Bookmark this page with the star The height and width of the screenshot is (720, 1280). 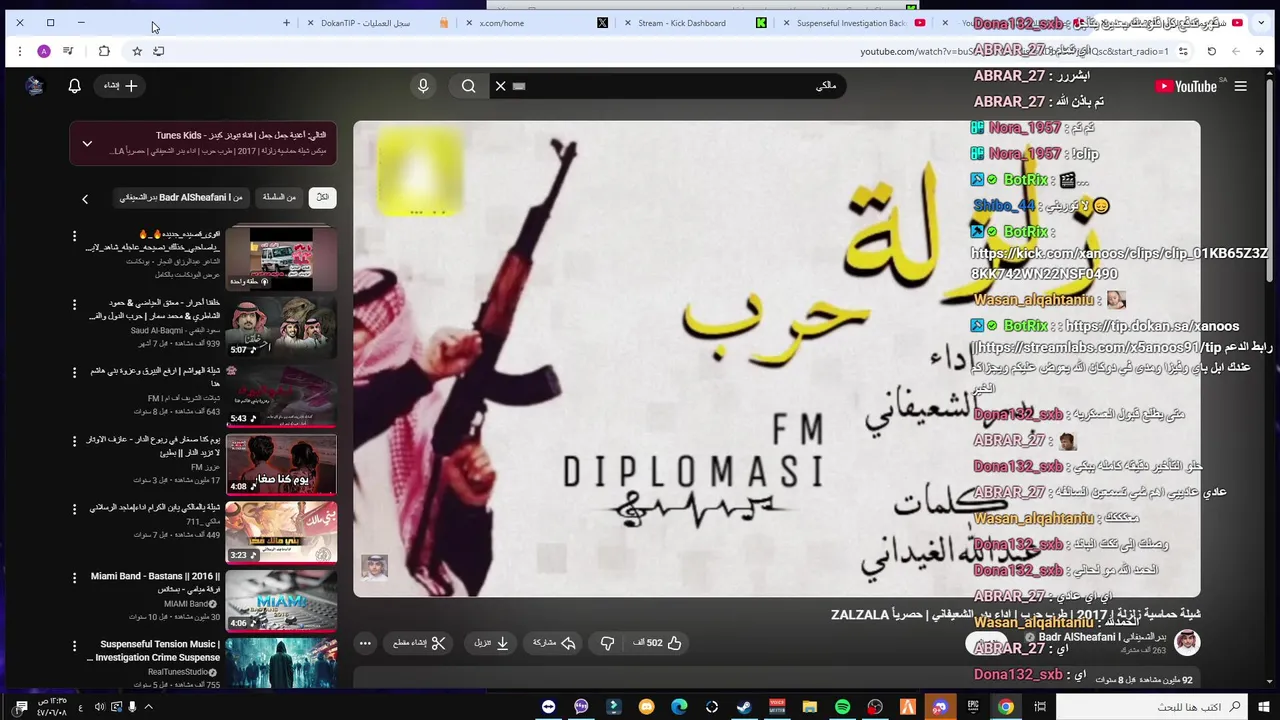point(137,51)
